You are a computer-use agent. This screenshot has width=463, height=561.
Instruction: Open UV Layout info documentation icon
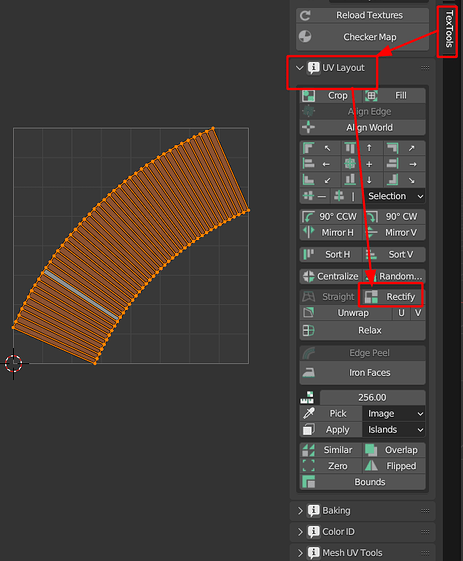pyautogui.click(x=314, y=68)
